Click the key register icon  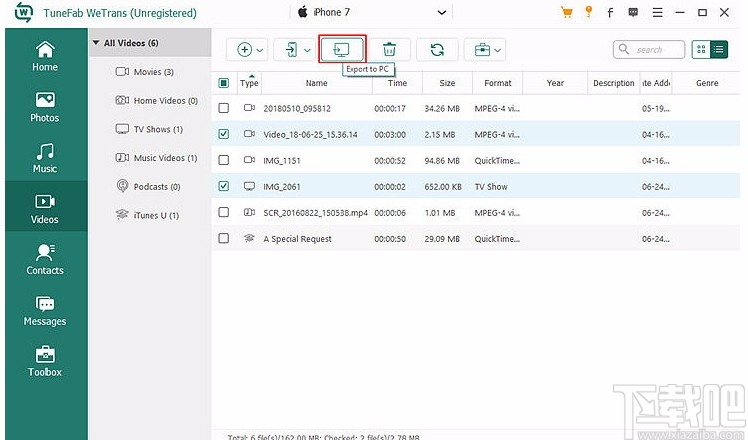589,12
